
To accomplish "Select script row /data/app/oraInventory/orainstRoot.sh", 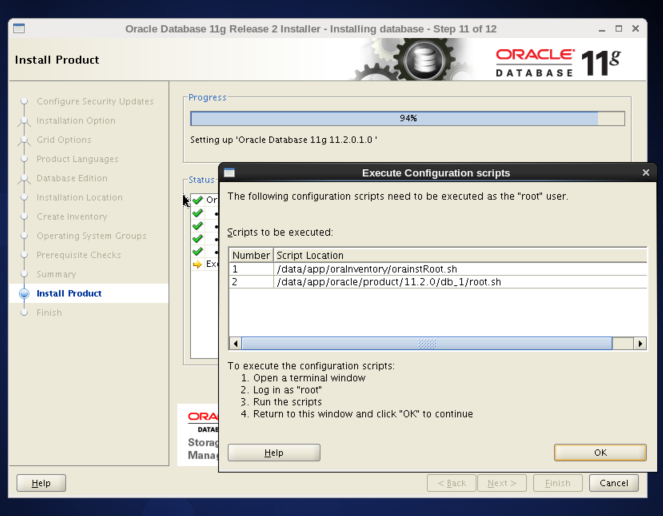I will tap(438, 269).
